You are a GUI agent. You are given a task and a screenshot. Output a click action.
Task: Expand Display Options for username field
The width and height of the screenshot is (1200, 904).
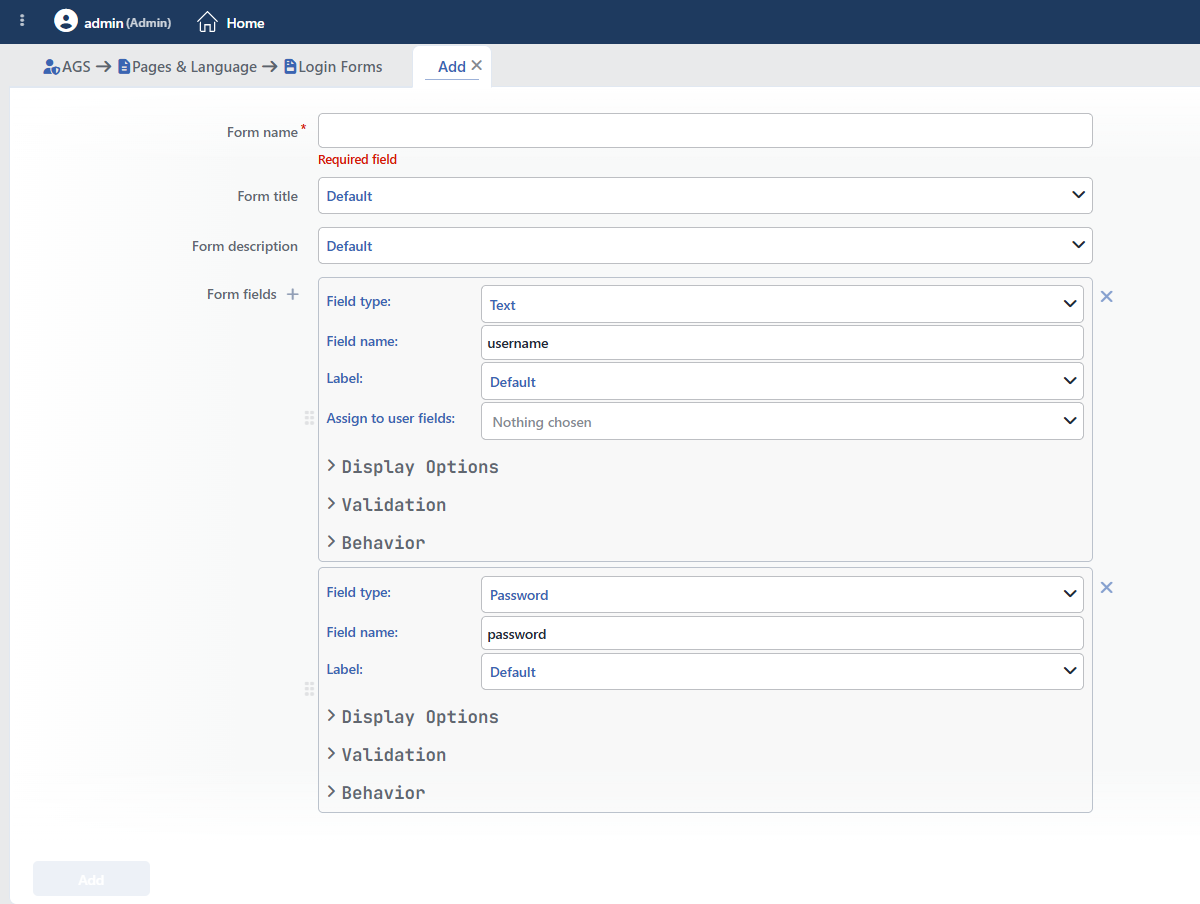point(412,467)
